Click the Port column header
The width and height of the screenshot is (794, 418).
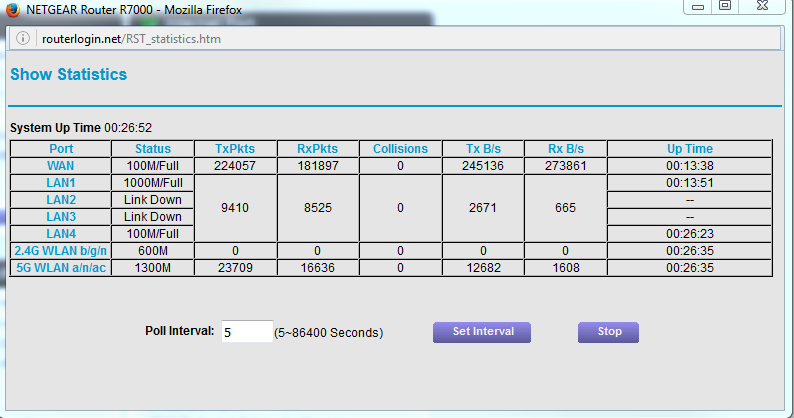pyautogui.click(x=61, y=149)
